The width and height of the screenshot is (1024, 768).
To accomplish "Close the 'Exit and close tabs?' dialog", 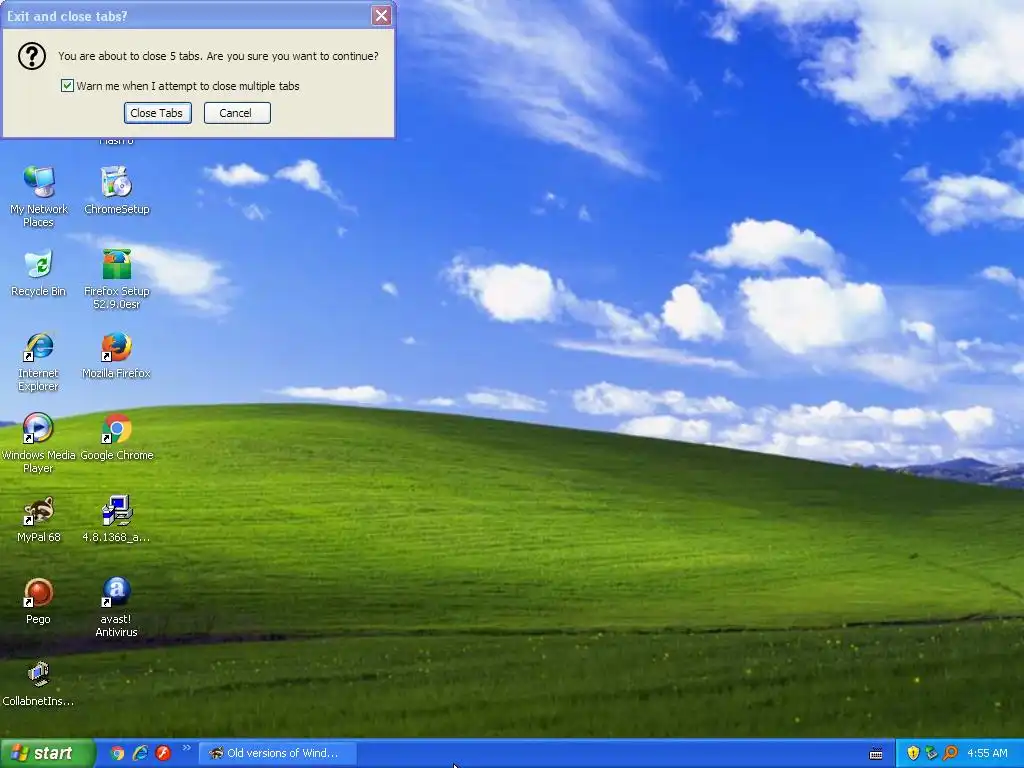I will click(x=381, y=16).
